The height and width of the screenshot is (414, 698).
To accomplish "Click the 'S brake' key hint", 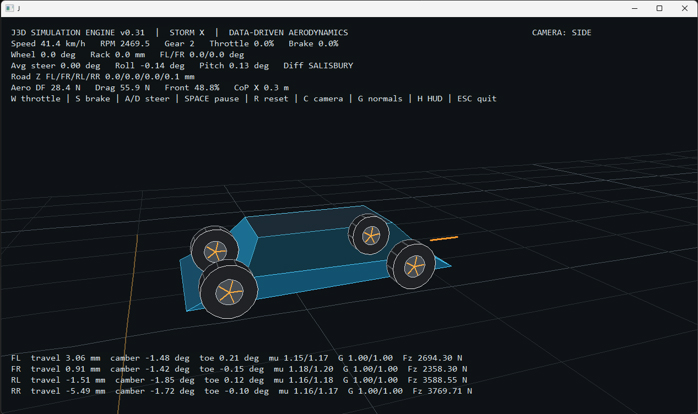I will point(93,99).
